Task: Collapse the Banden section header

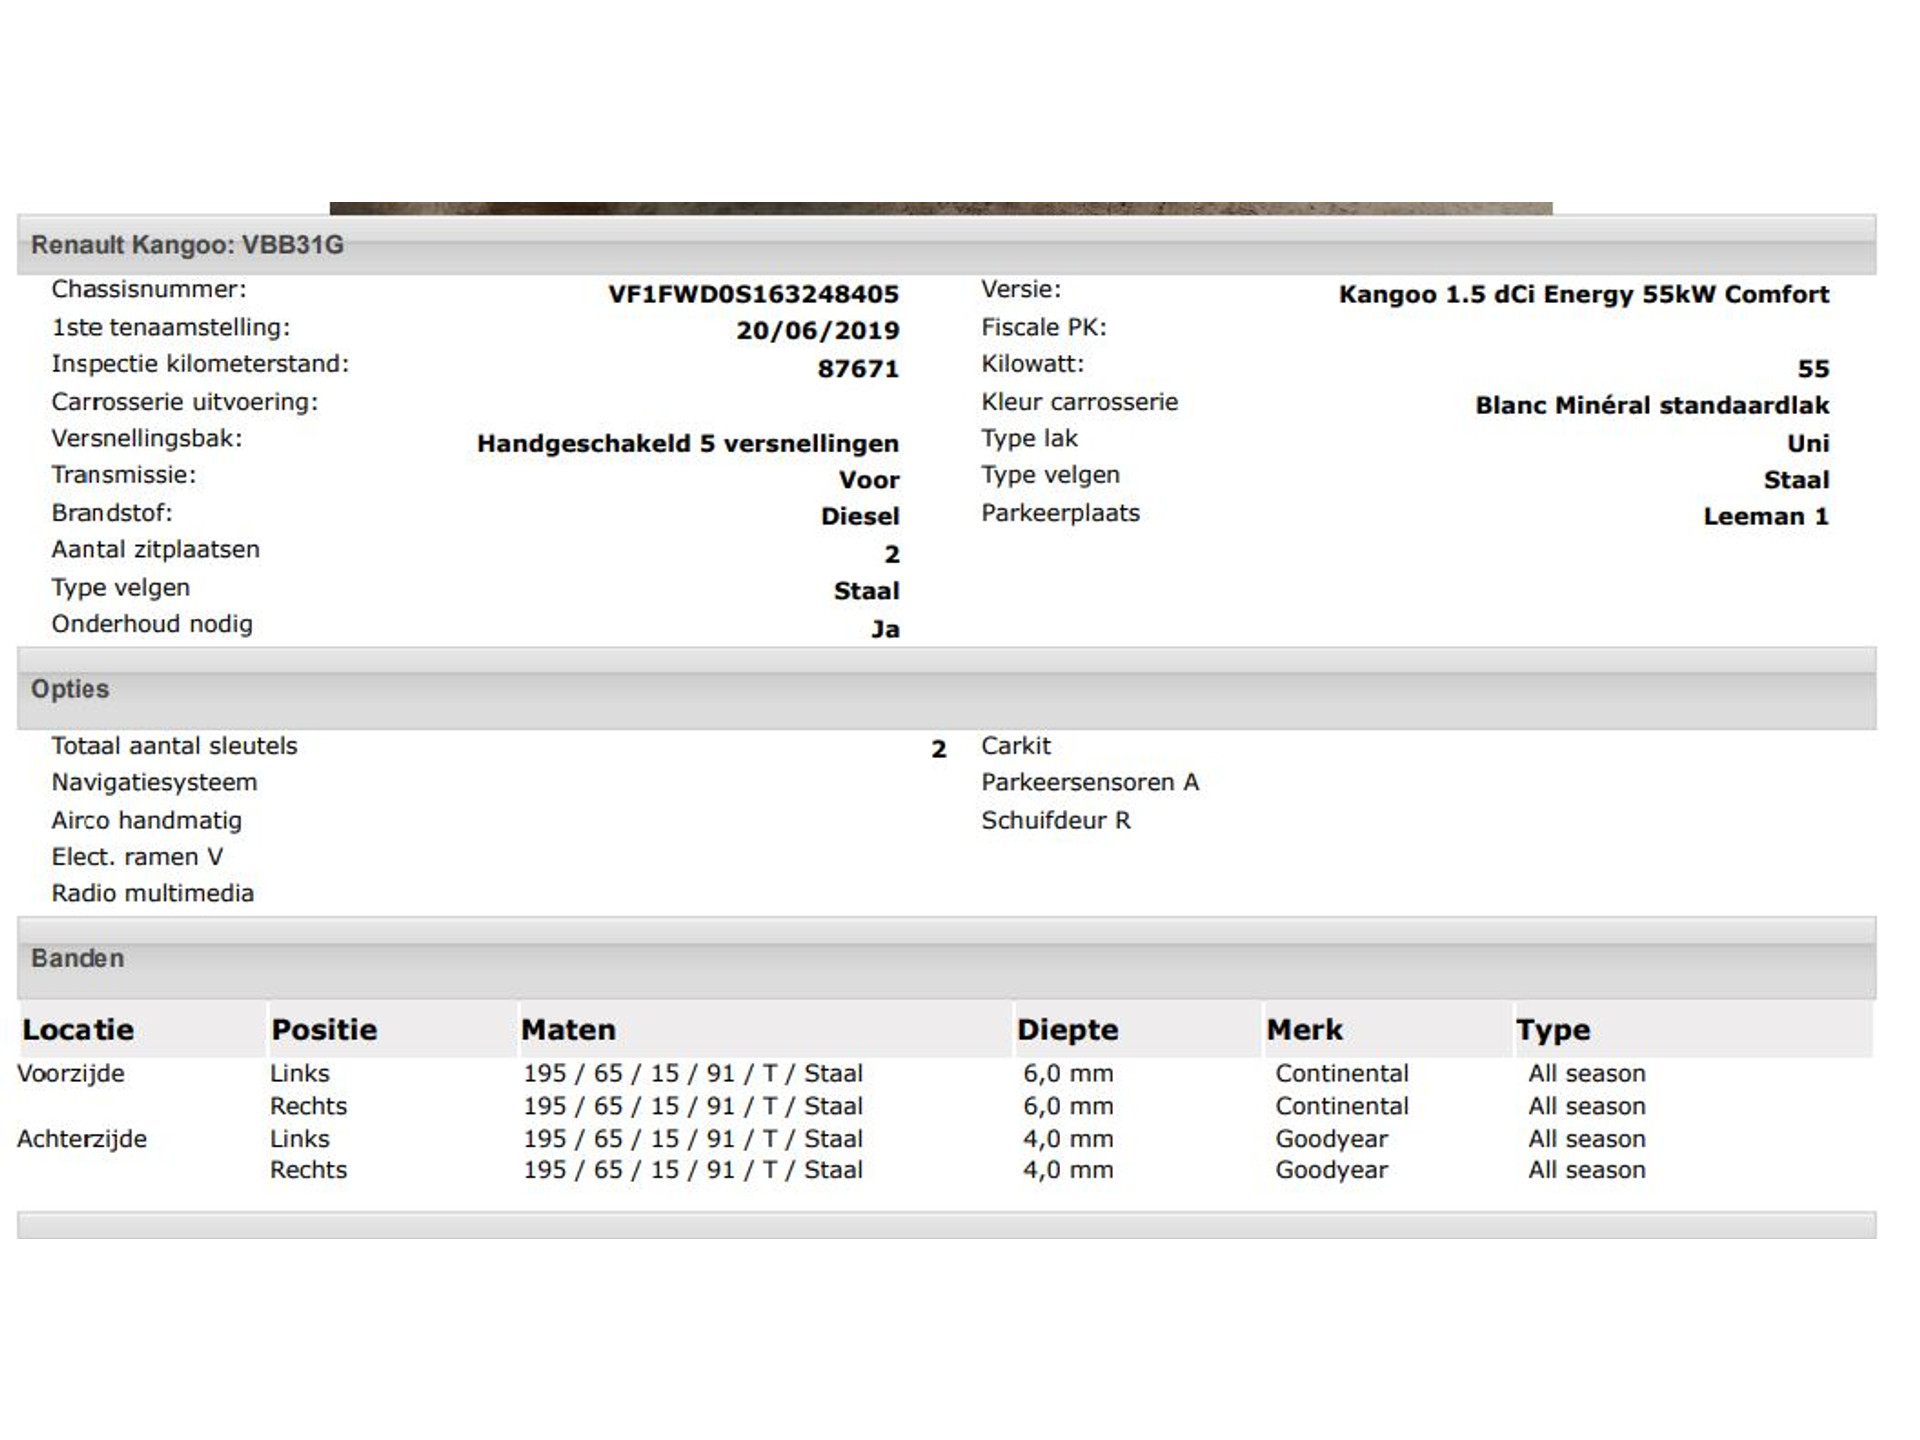Action: coord(78,958)
